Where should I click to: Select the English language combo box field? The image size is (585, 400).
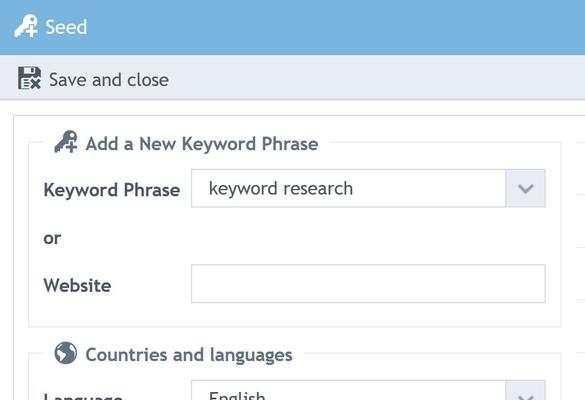(348, 391)
